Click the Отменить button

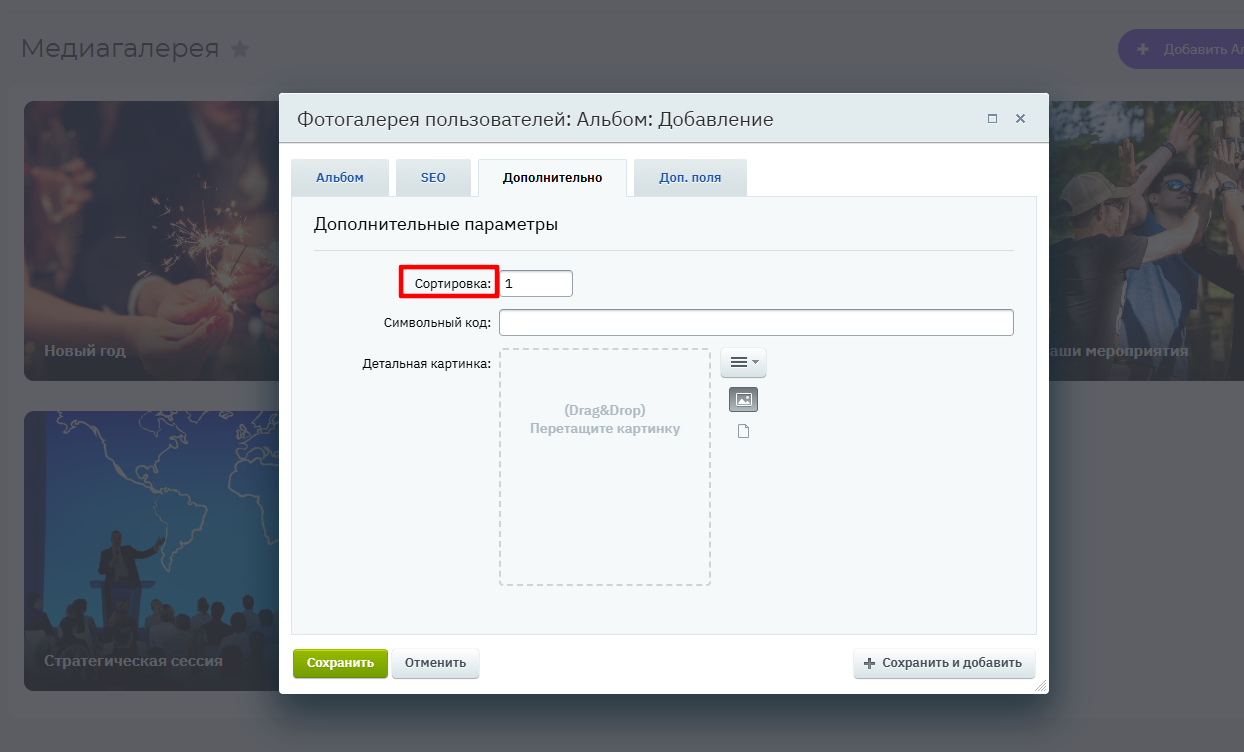click(x=435, y=663)
